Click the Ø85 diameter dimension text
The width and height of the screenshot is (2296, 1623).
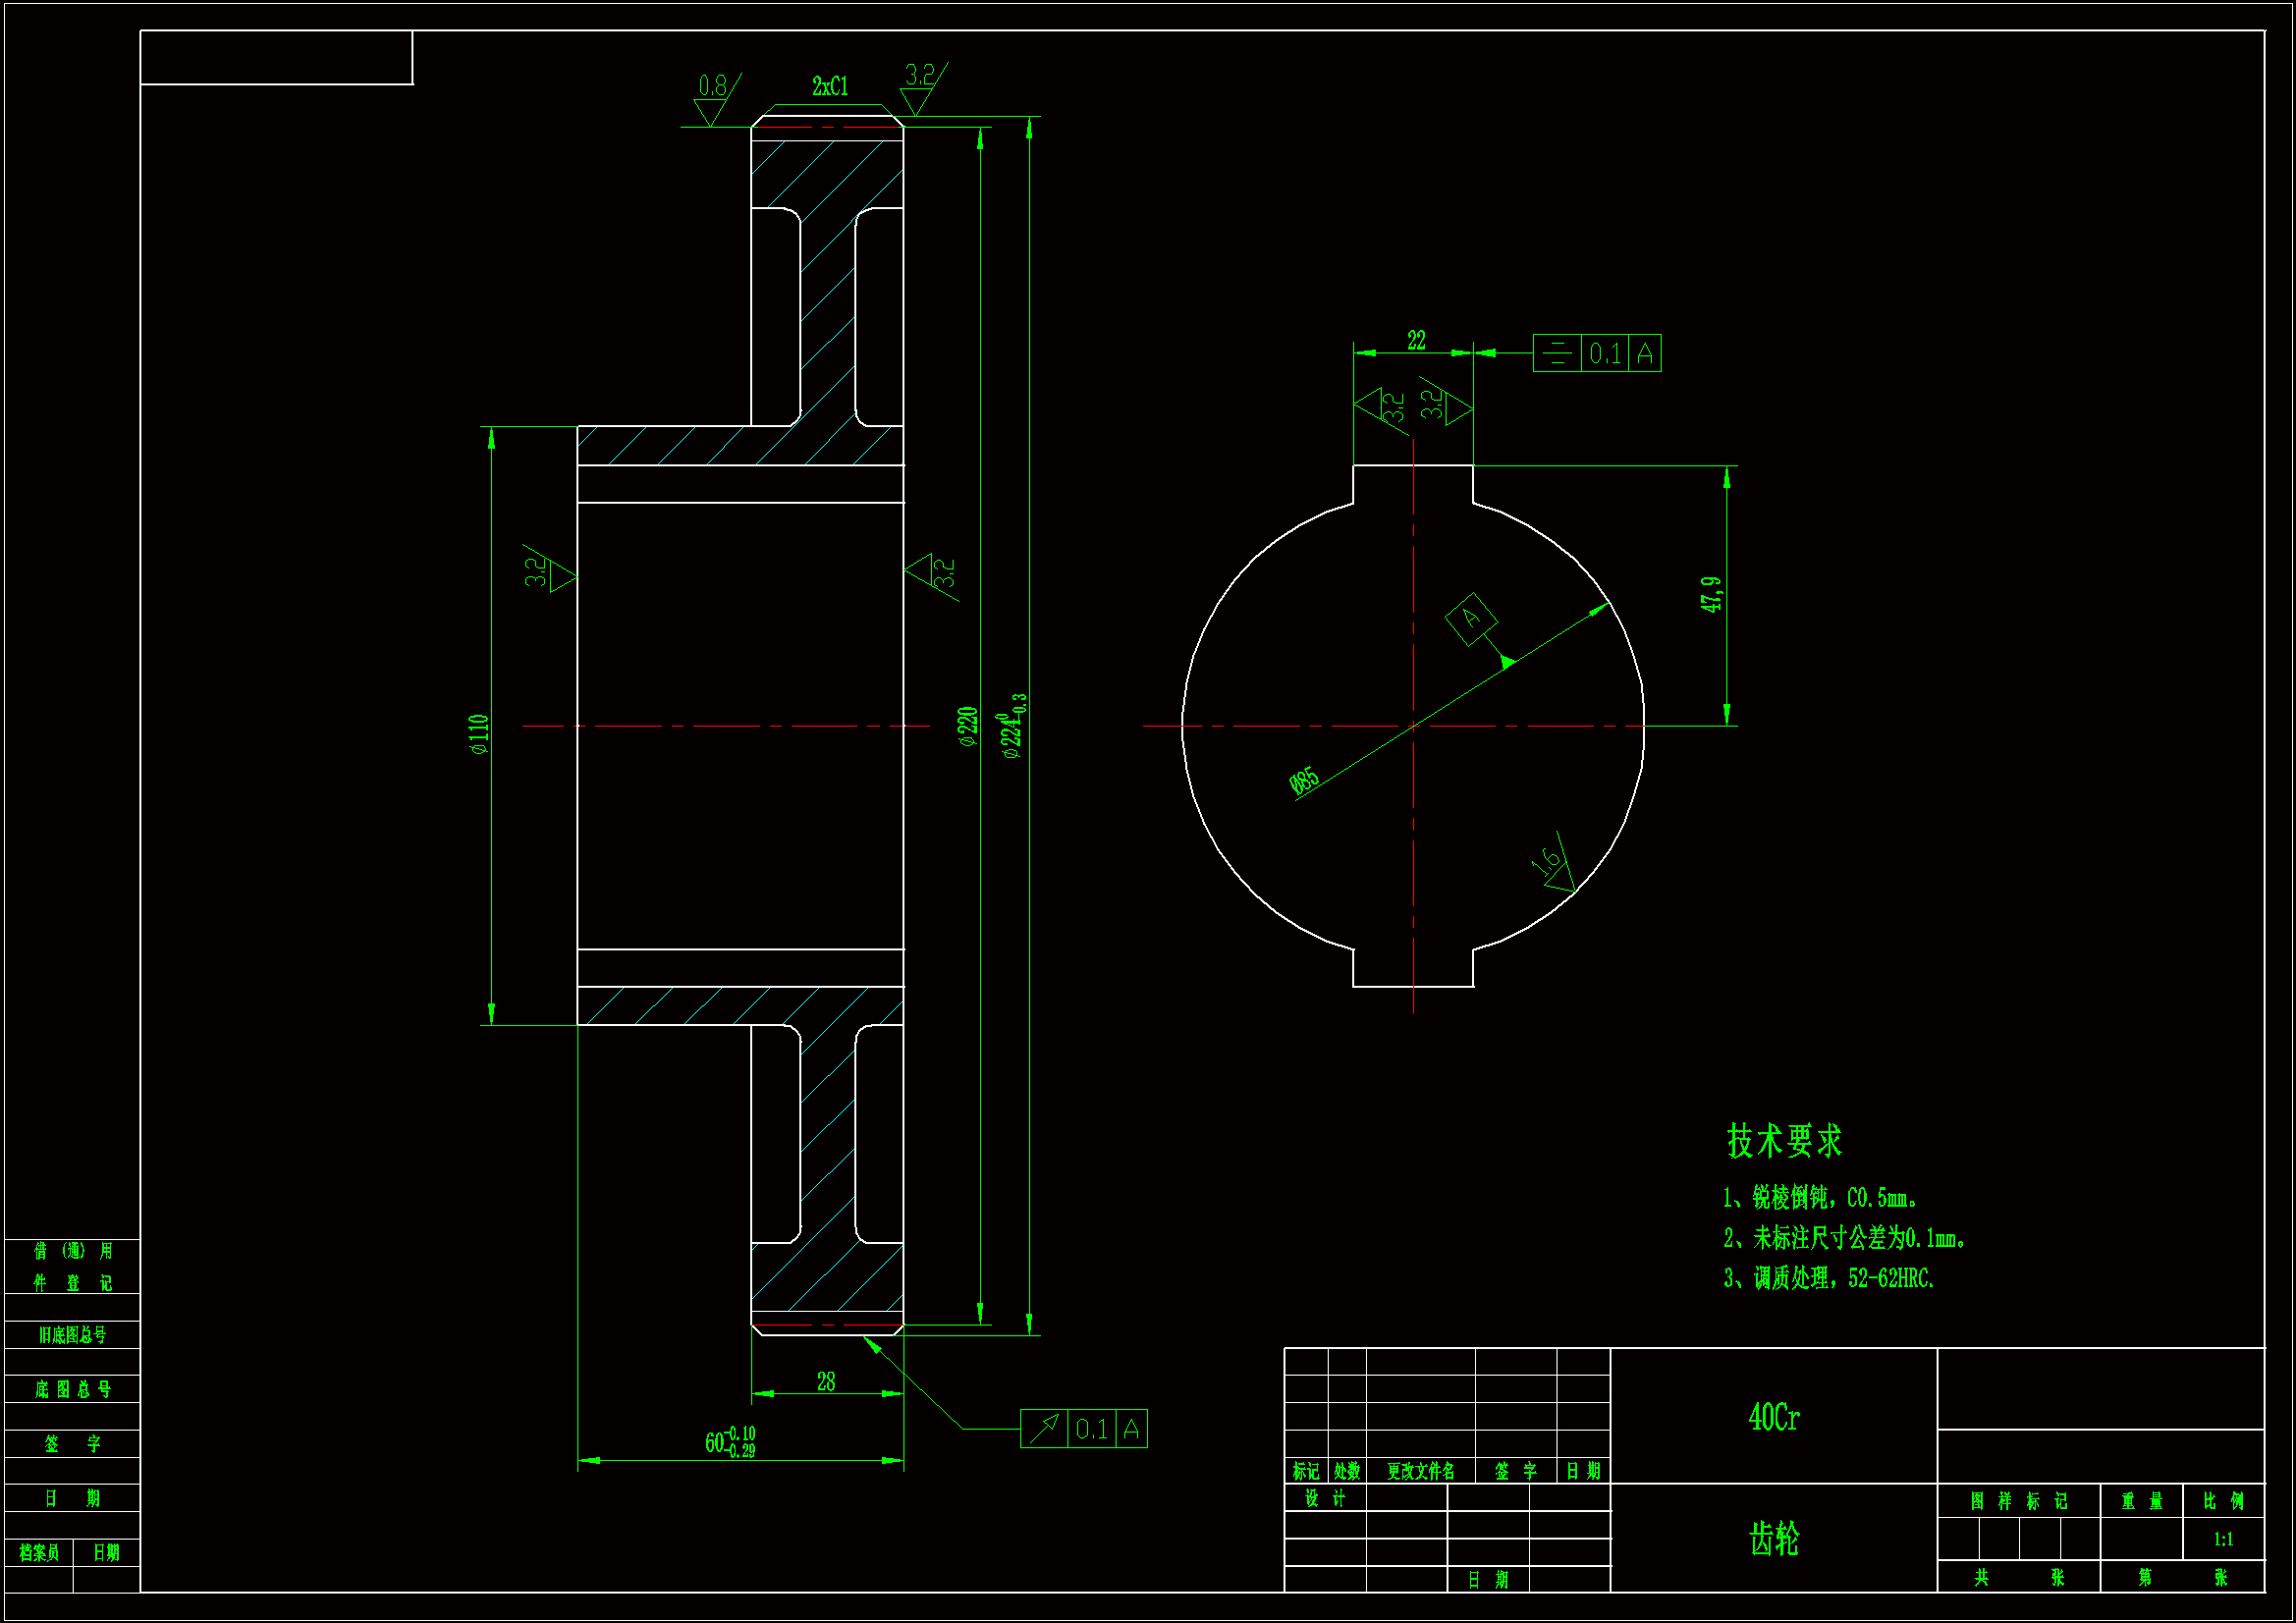pyautogui.click(x=1304, y=782)
